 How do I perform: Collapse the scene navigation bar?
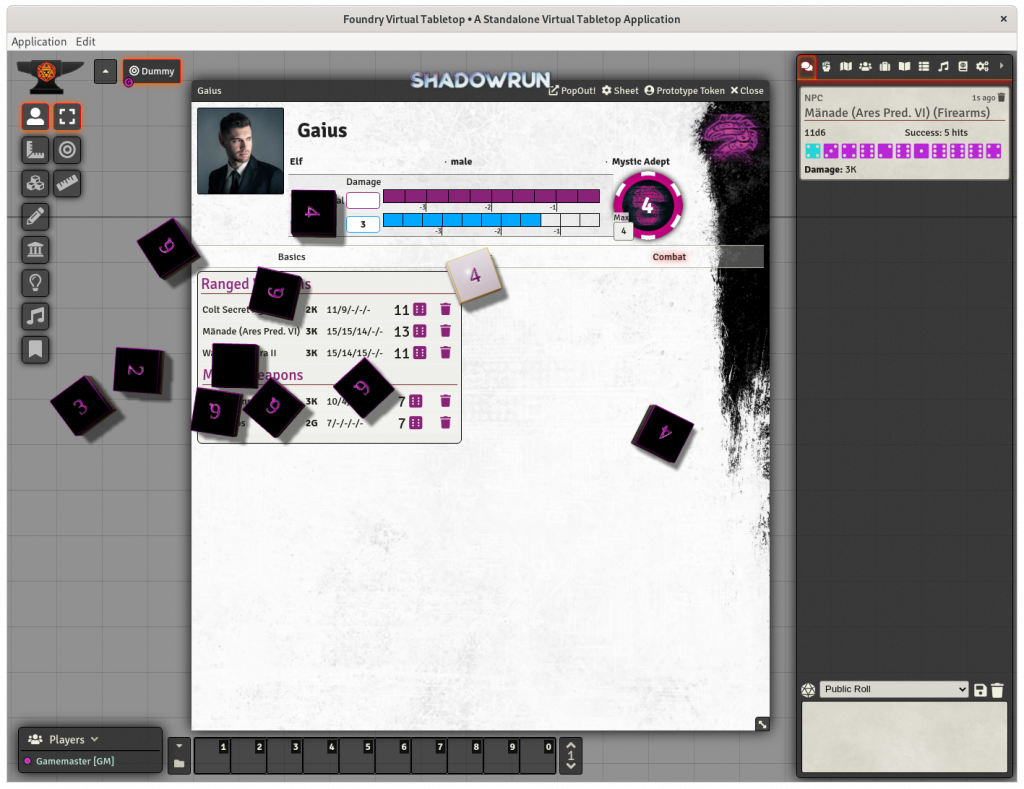pos(105,71)
